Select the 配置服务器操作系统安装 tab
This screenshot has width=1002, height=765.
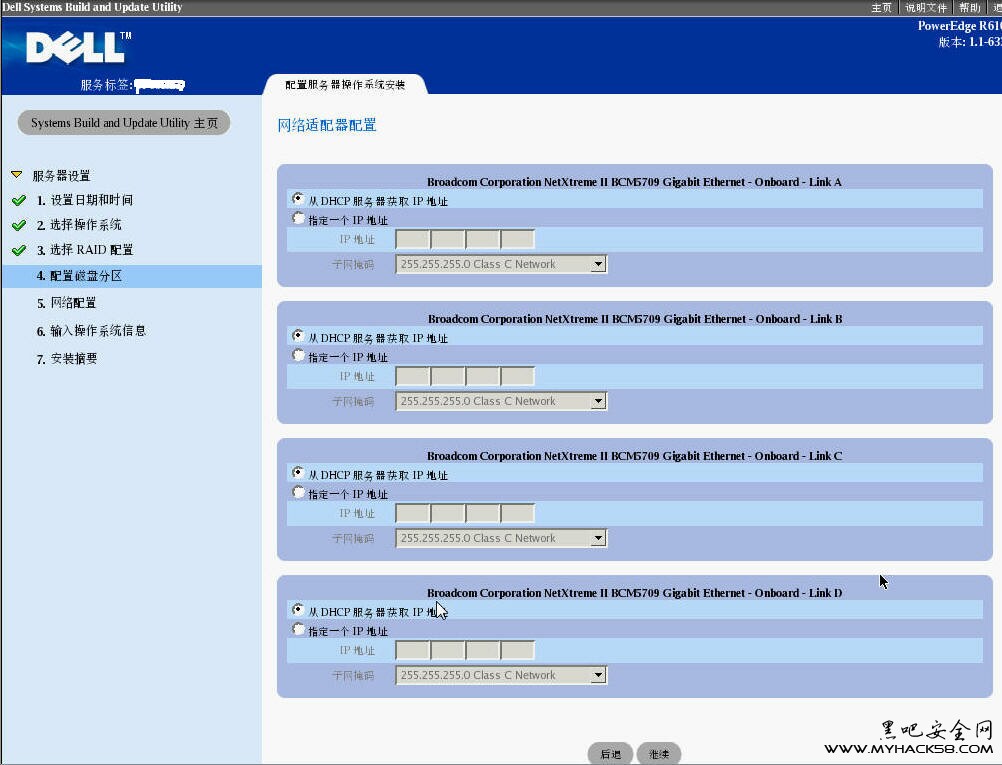point(345,85)
